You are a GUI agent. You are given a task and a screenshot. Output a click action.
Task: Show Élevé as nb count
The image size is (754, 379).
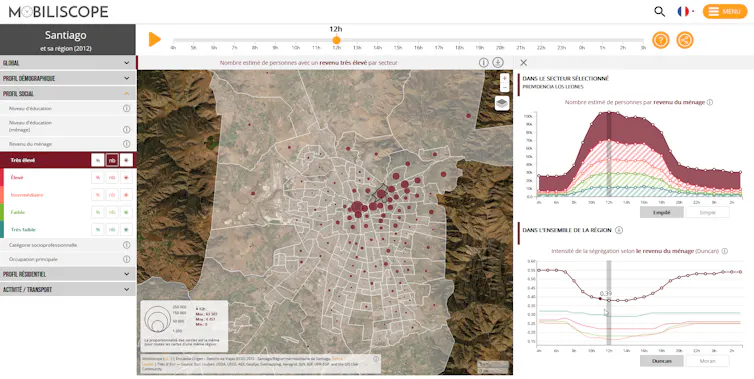pos(112,177)
